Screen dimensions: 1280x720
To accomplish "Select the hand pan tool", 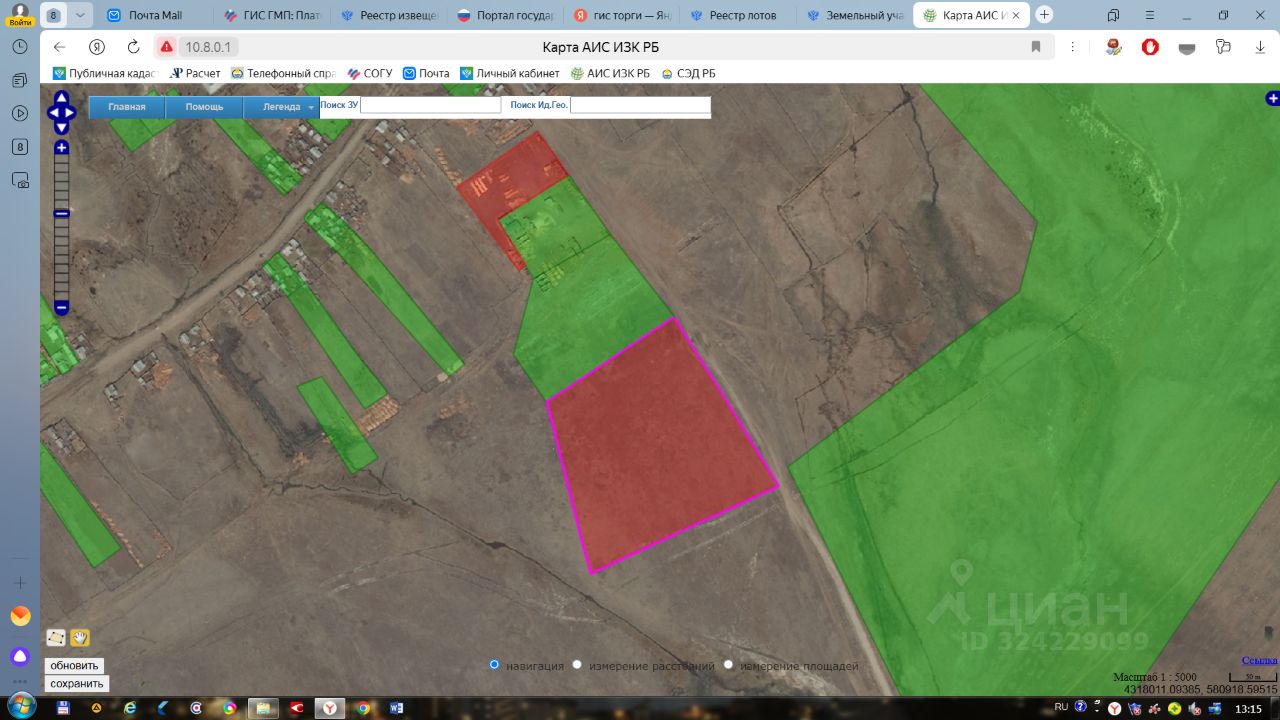I will 80,637.
